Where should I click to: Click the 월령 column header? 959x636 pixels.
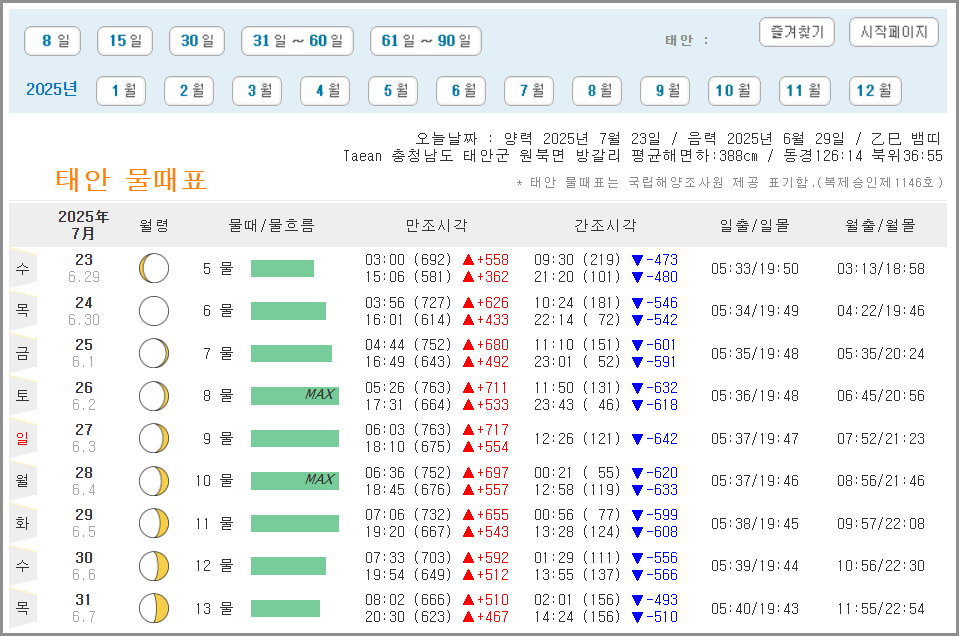tap(154, 226)
